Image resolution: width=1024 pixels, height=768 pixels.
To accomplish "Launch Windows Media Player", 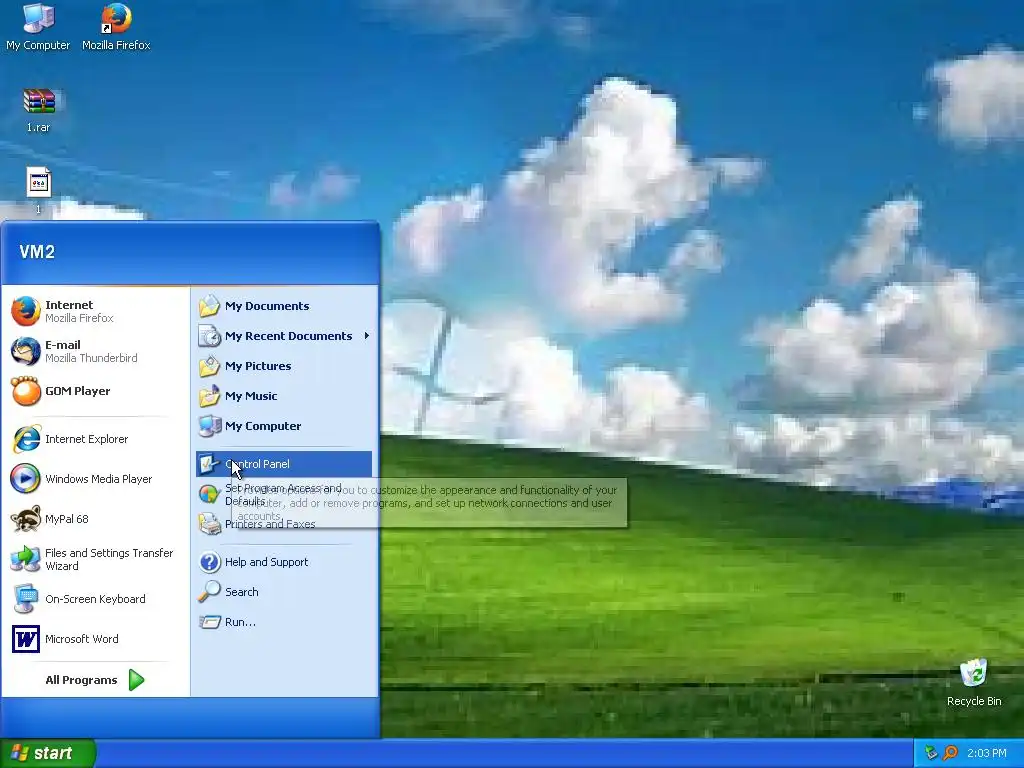I will coord(95,479).
